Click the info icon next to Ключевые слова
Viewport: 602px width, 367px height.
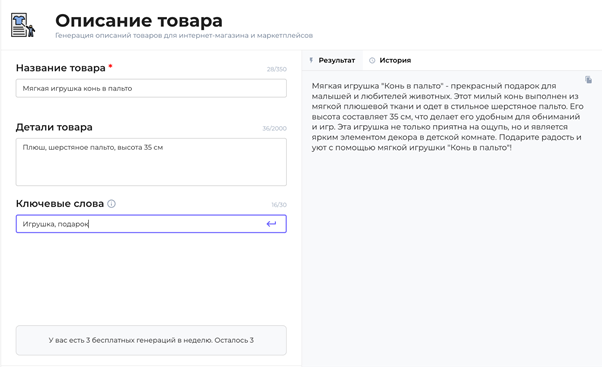coord(111,204)
